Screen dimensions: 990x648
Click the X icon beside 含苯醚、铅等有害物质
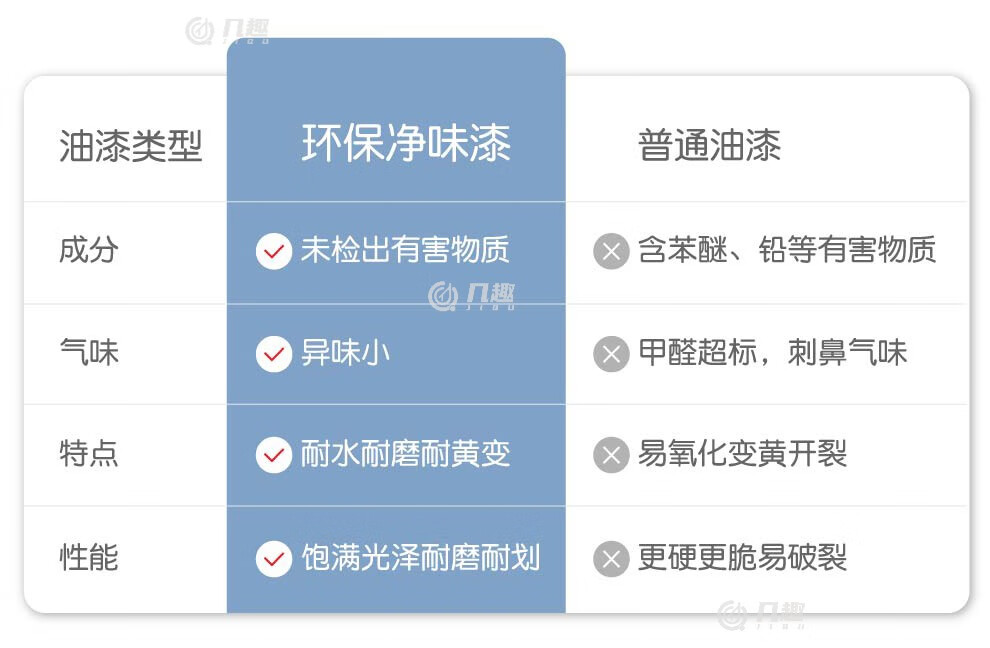(x=611, y=251)
